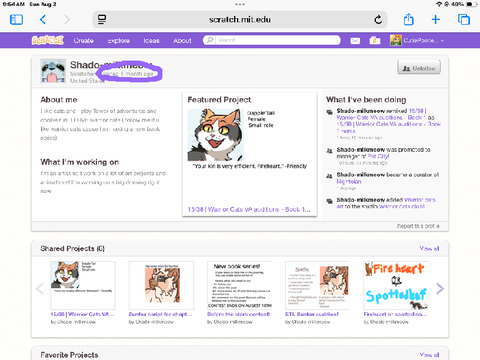Open the Explore menu item
This screenshot has width=480, height=360.
click(x=119, y=41)
